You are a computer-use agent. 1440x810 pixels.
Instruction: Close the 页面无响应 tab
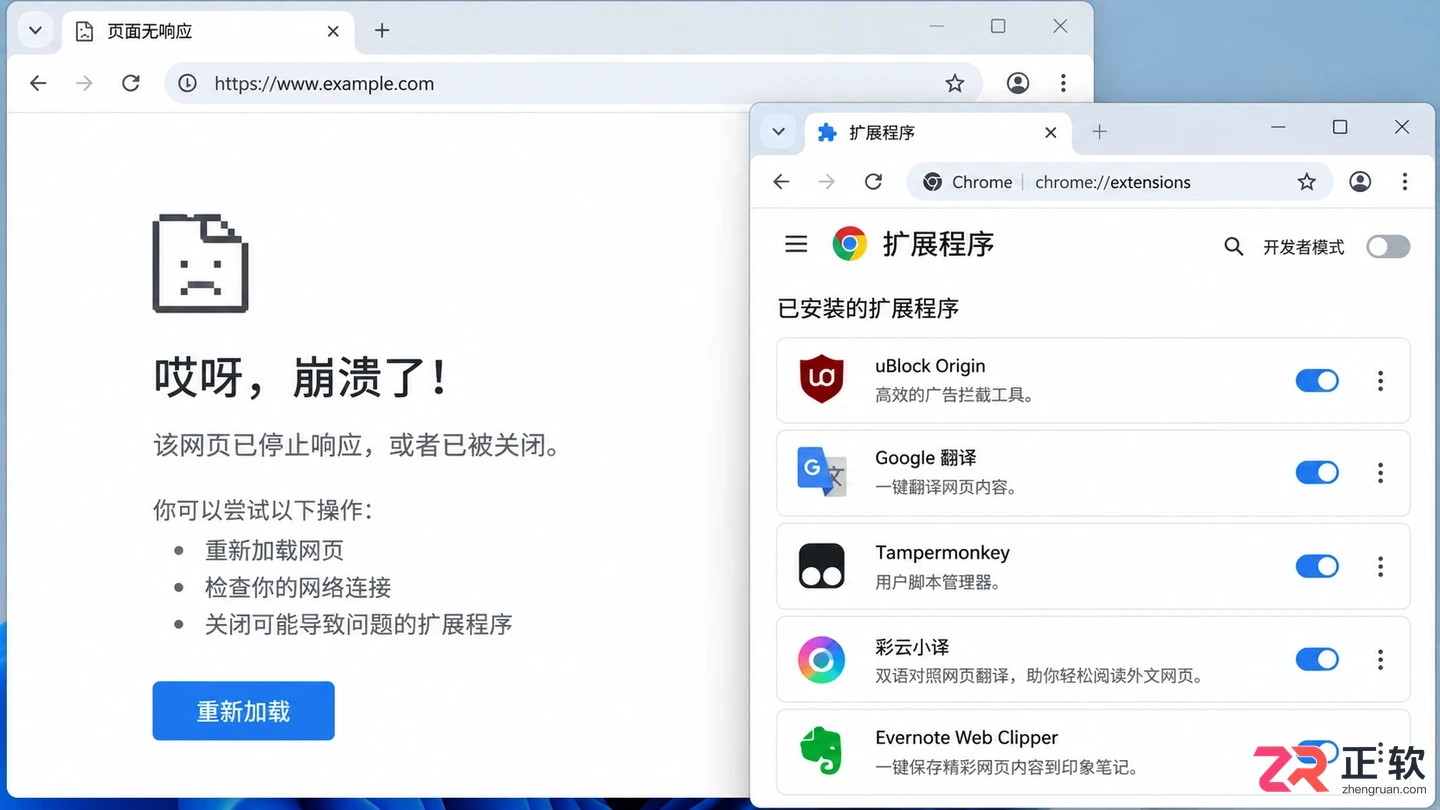333,31
